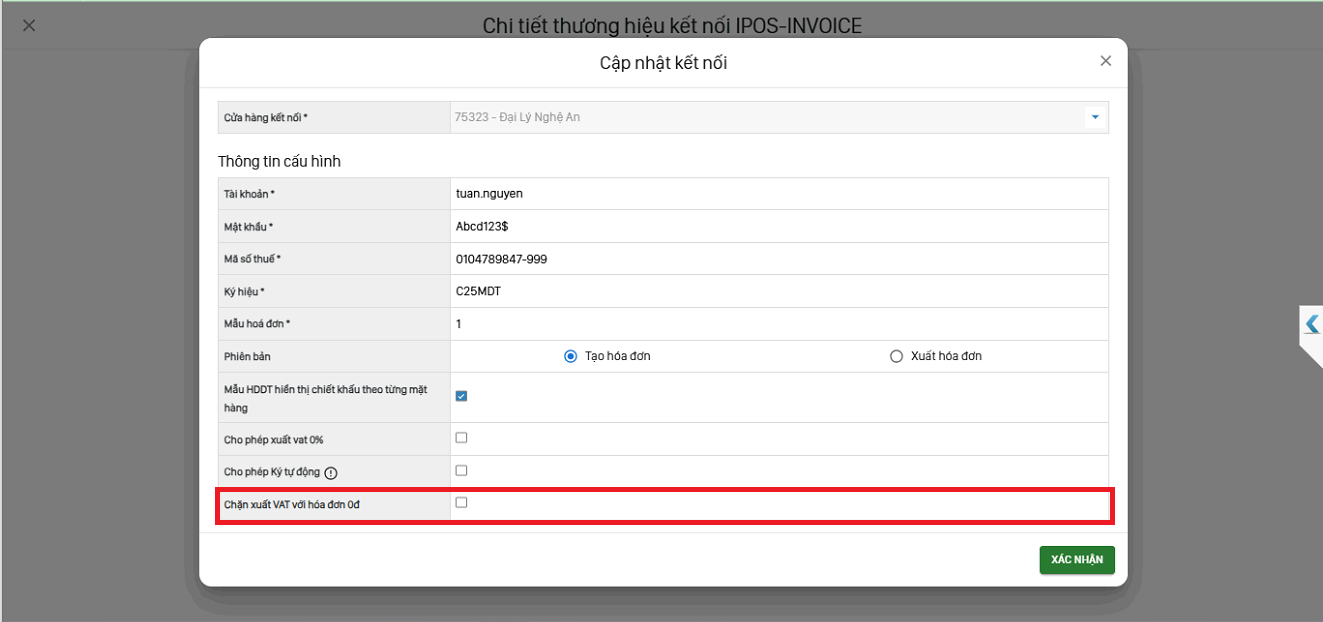Uncheck 'Mẫu HDDT hiển thị chiết khấu' checkbox

click(x=461, y=396)
